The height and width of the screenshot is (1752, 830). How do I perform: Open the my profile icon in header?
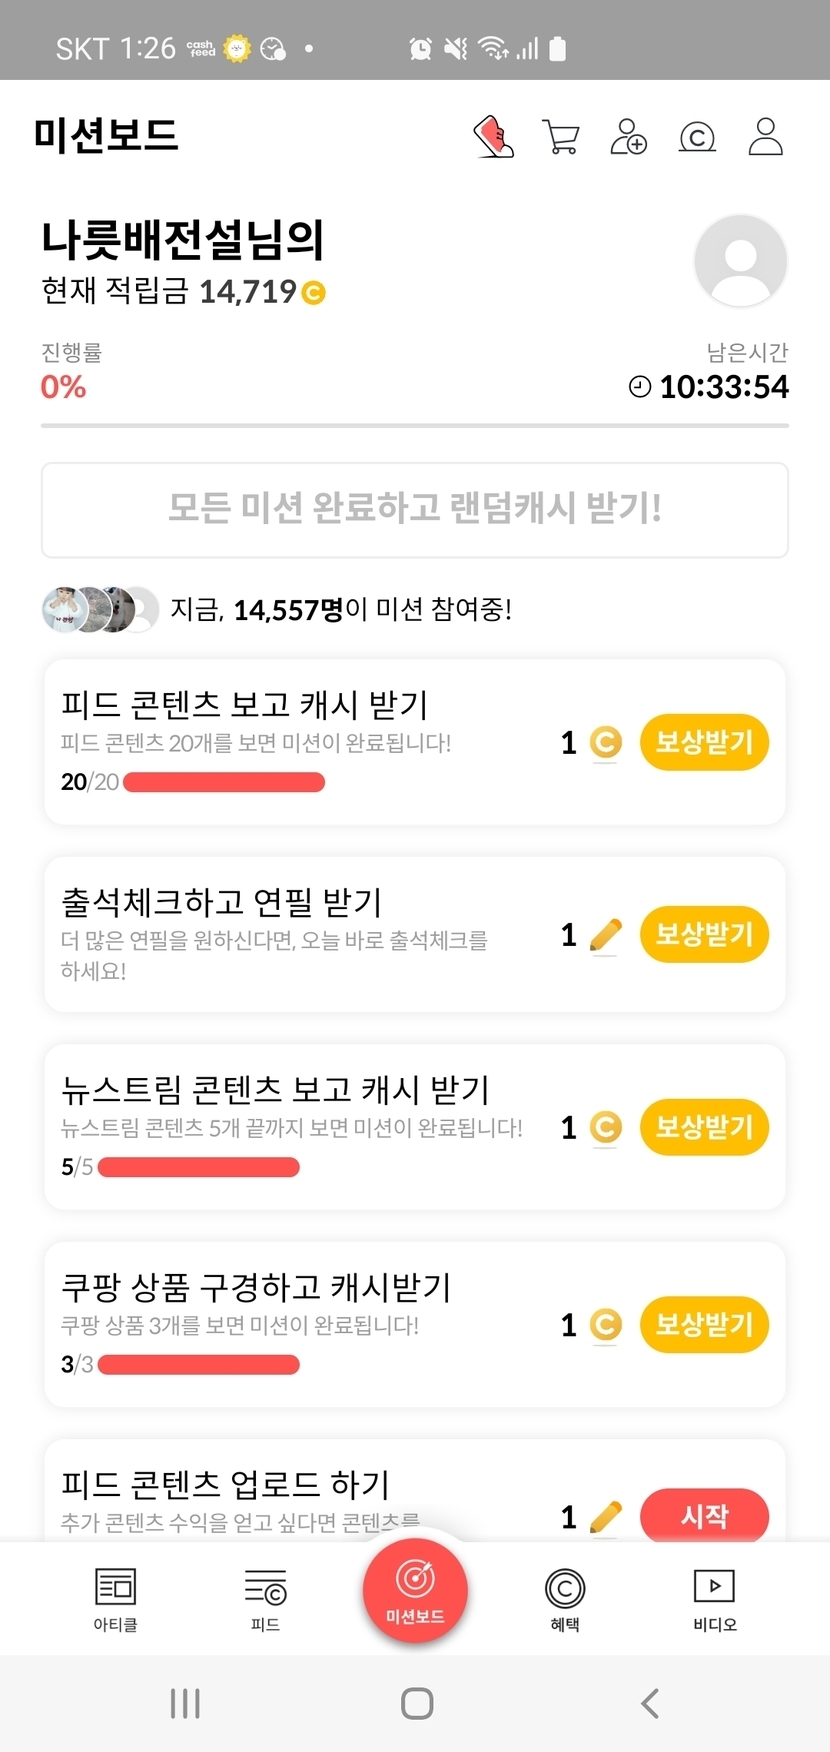(x=766, y=137)
